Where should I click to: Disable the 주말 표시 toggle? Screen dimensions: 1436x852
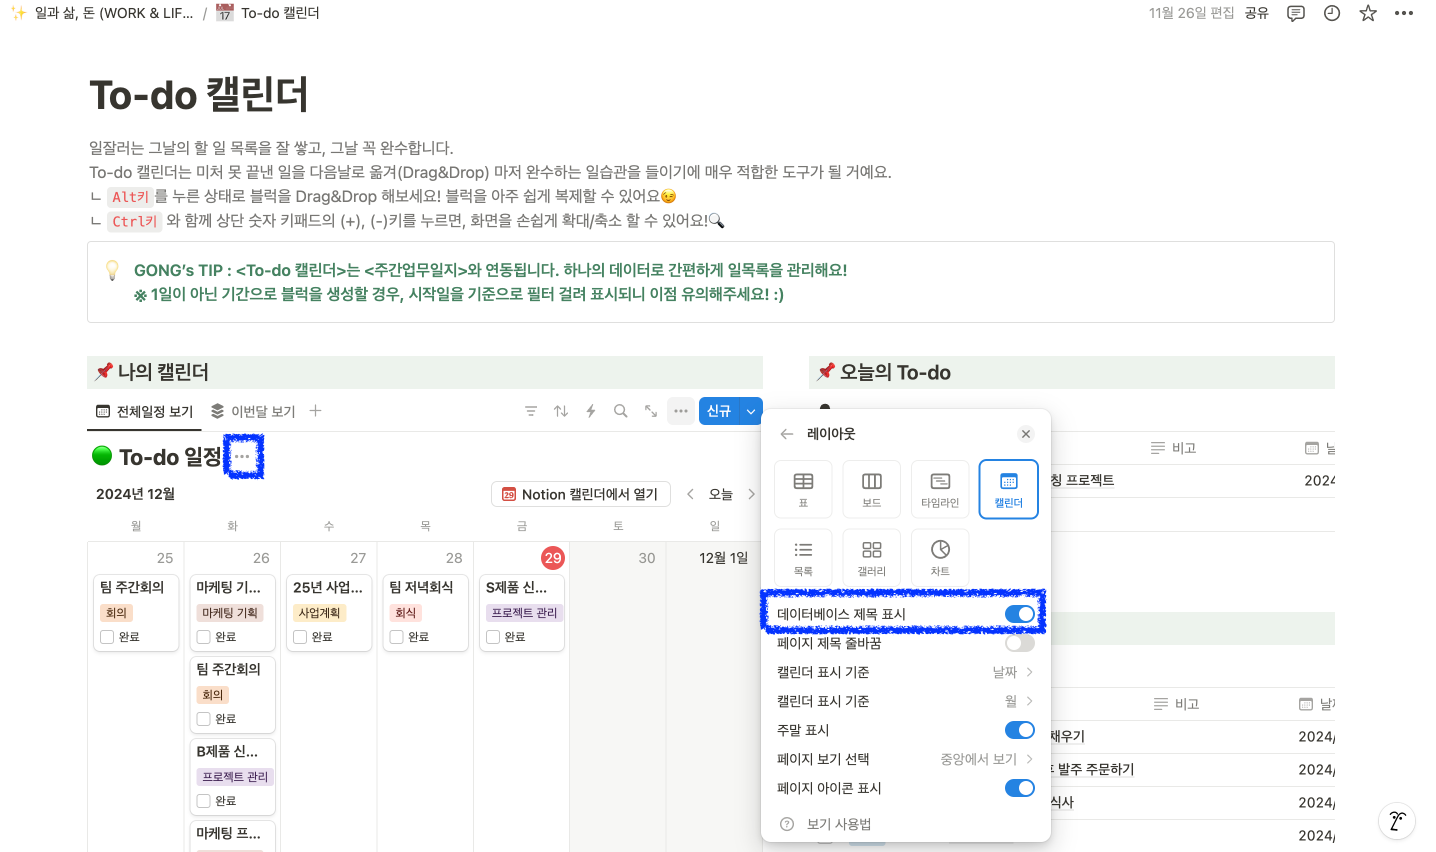click(x=1020, y=730)
